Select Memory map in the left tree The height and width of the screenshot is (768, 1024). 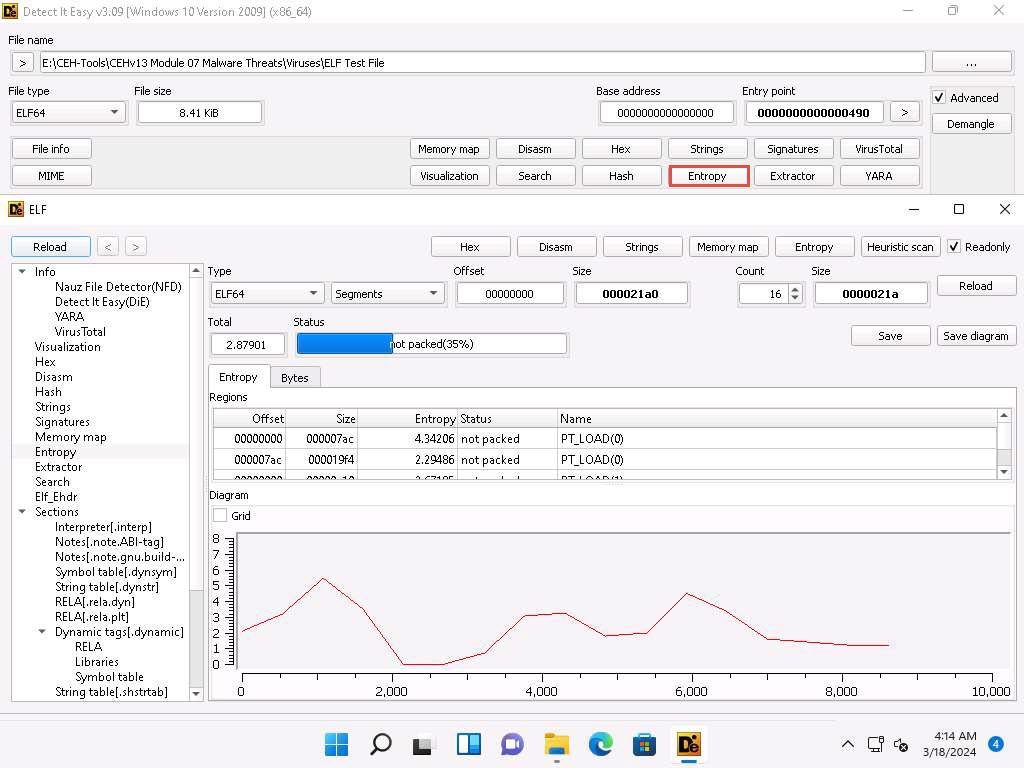pyautogui.click(x=70, y=437)
